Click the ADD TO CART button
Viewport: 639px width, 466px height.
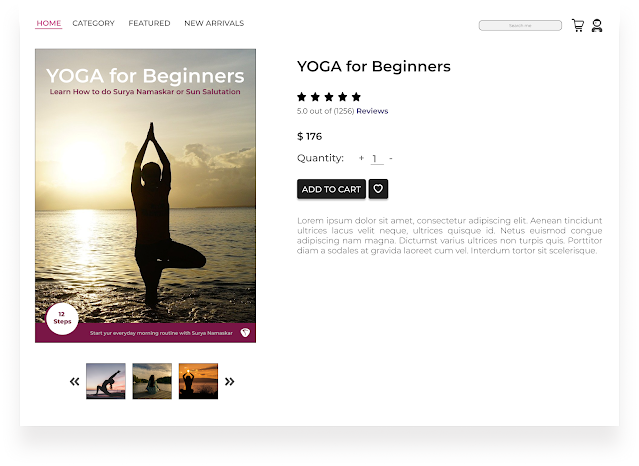(x=331, y=189)
